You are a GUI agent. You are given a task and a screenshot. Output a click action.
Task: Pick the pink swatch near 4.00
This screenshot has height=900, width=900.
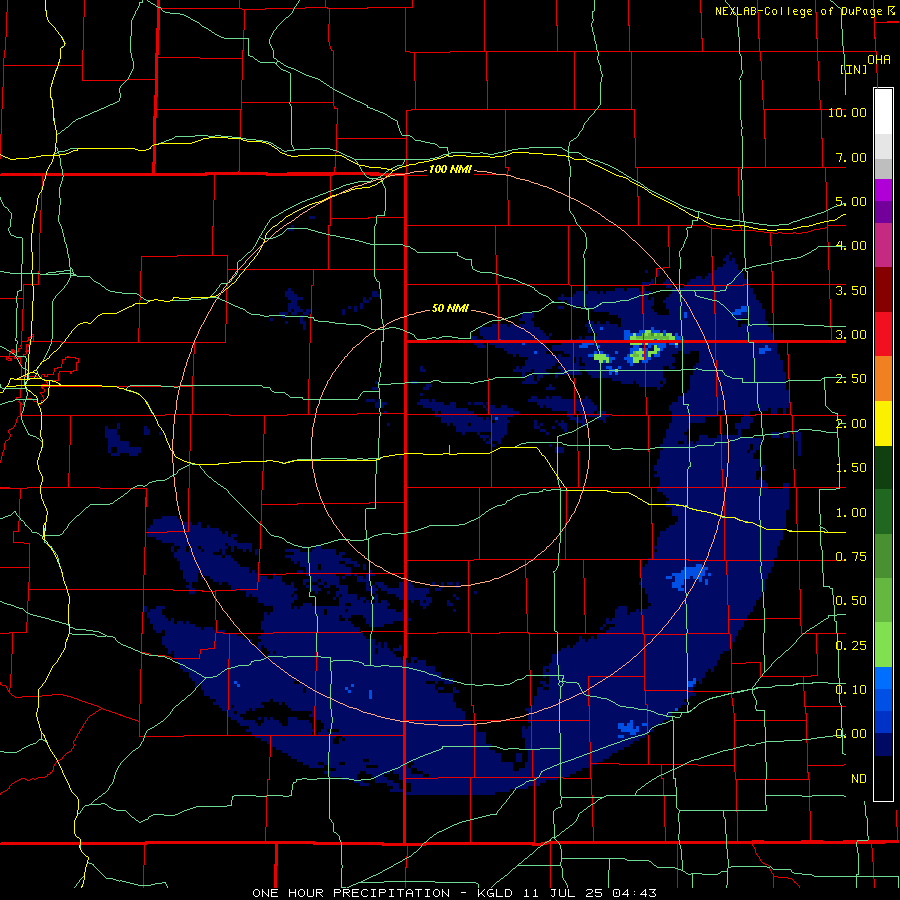[883, 245]
